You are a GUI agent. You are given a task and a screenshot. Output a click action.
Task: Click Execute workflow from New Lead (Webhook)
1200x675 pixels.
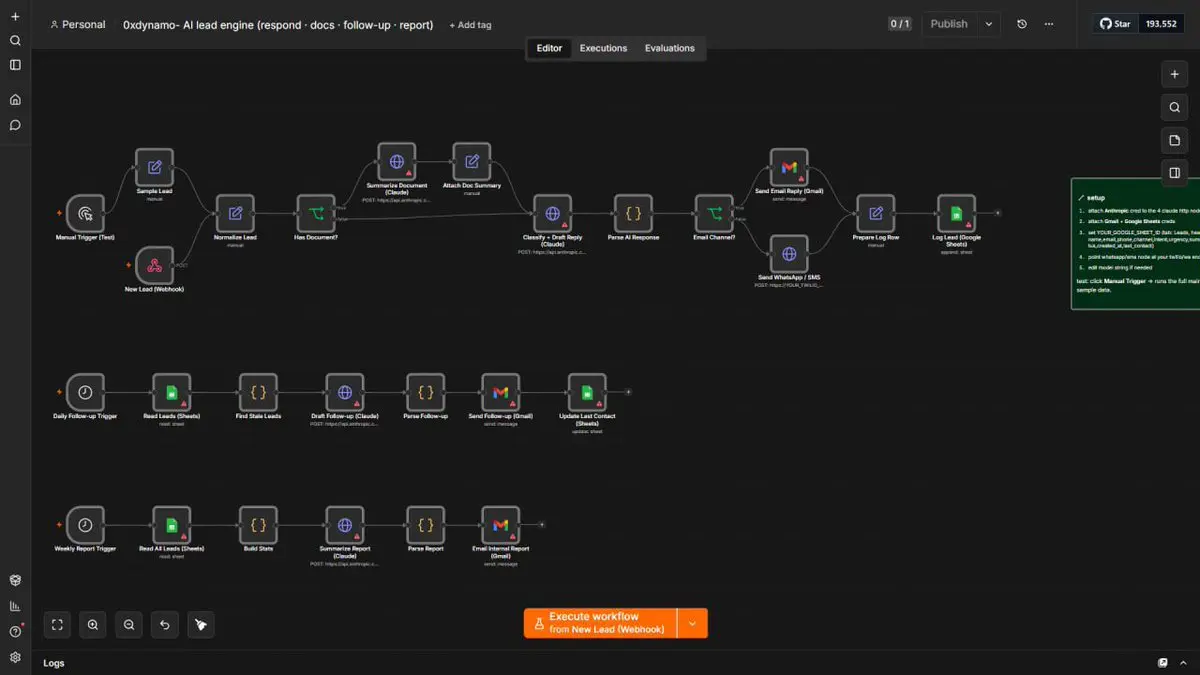point(600,623)
